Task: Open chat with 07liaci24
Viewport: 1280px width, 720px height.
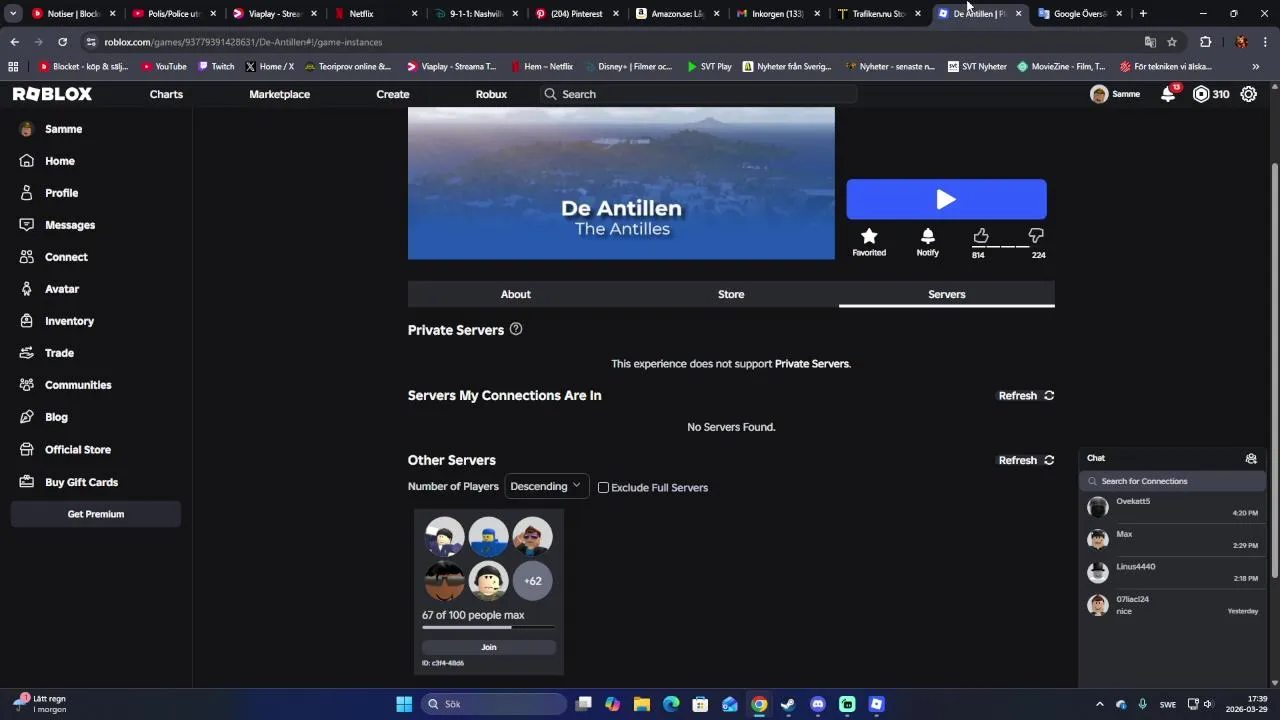Action: (1172, 605)
